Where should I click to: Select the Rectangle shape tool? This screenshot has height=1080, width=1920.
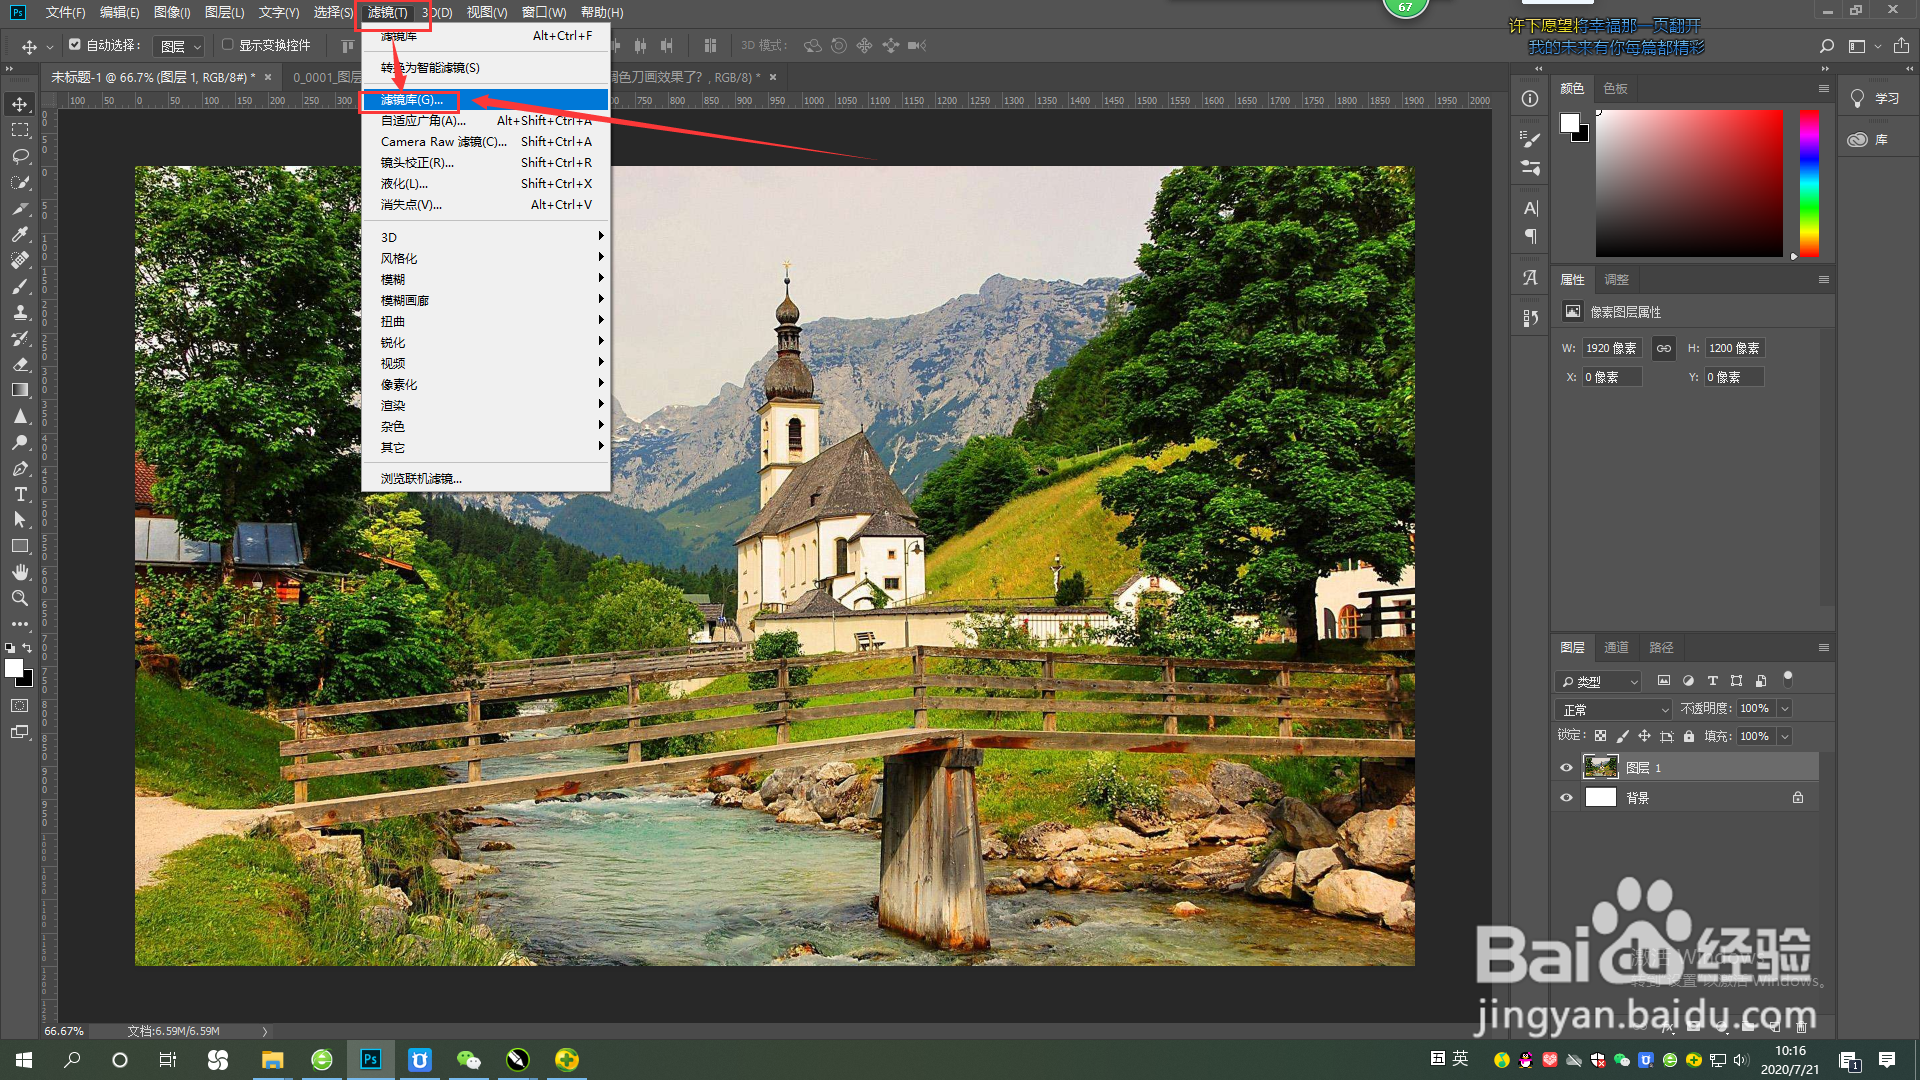(x=20, y=546)
